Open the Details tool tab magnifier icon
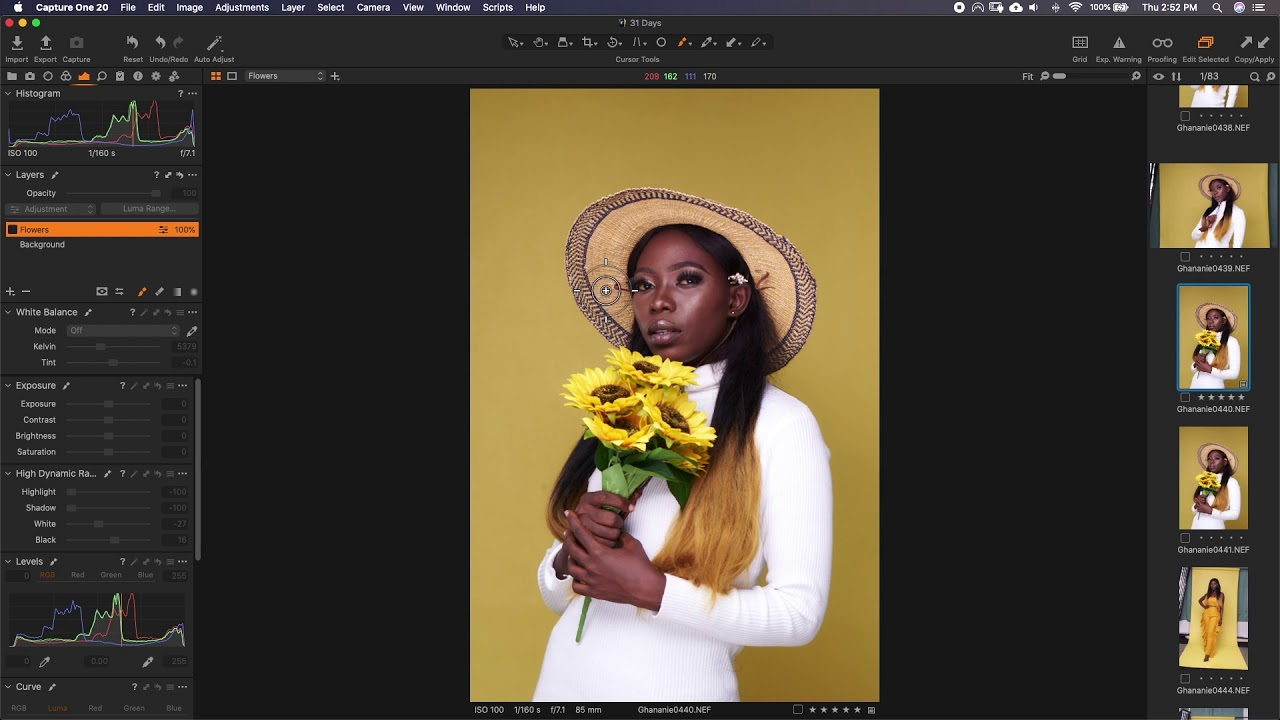The image size is (1280, 720). [x=102, y=76]
